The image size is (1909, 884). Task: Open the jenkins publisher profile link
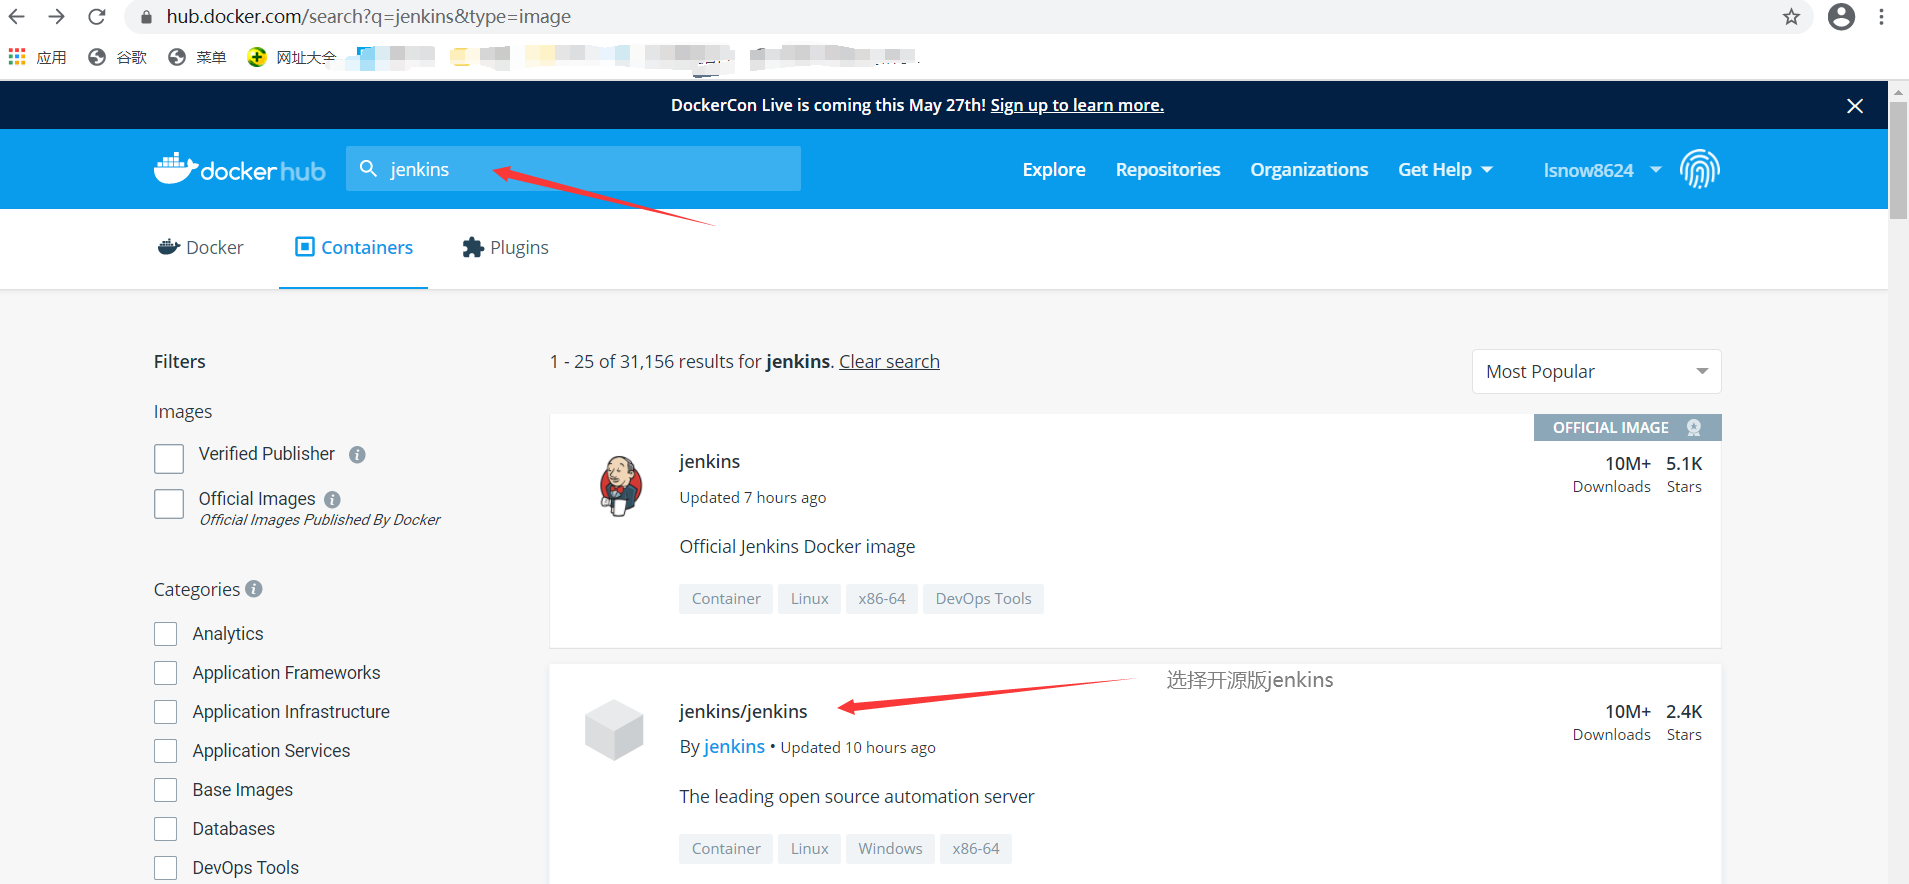[x=734, y=746]
